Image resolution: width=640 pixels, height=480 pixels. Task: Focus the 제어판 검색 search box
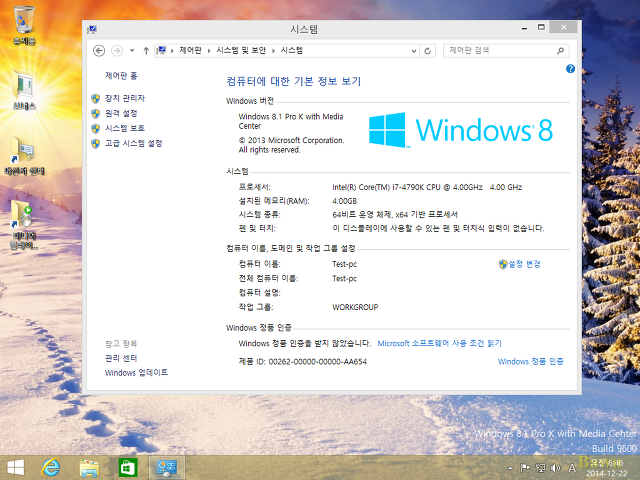click(x=506, y=51)
